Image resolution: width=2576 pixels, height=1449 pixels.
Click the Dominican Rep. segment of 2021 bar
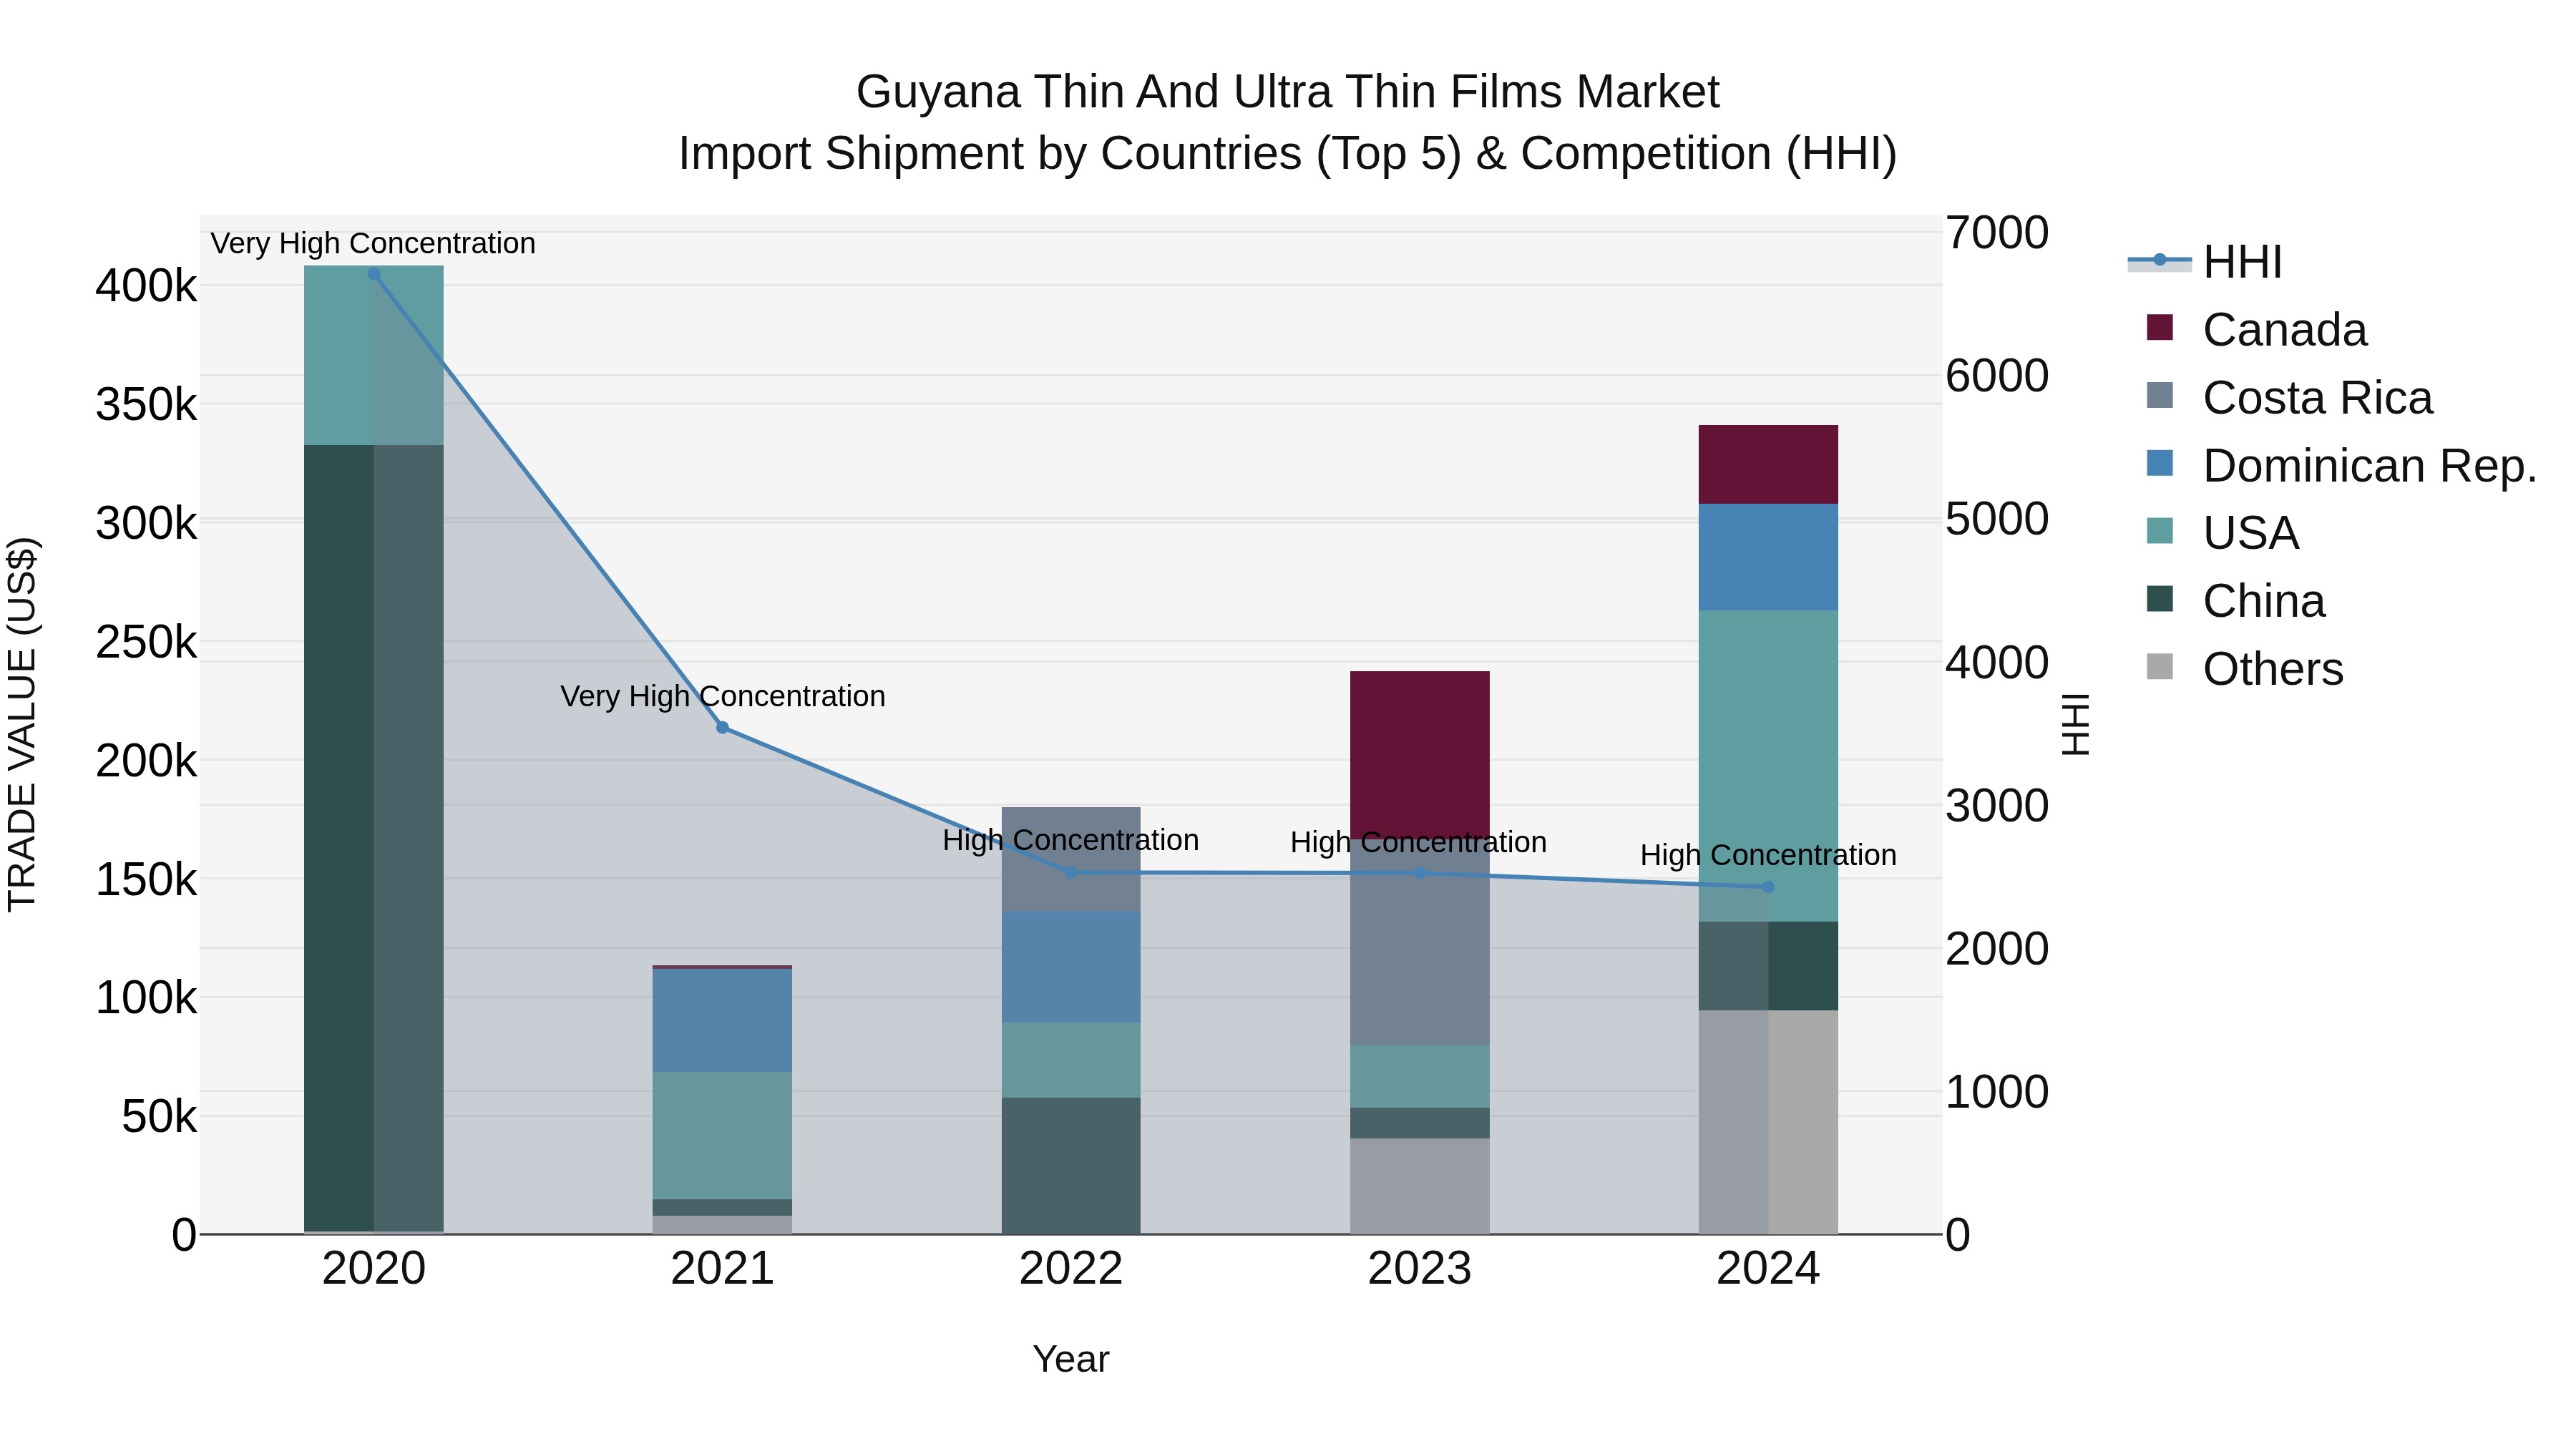[x=722, y=1021]
